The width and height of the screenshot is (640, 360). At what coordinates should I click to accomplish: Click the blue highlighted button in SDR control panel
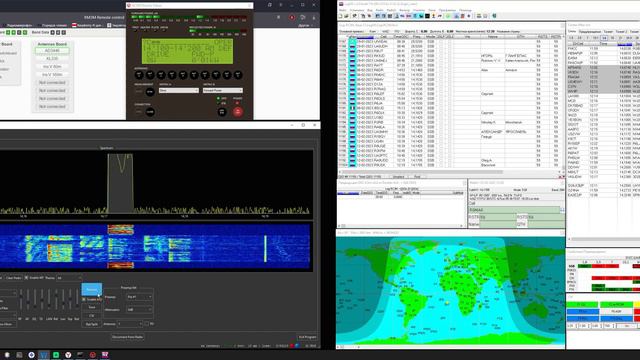click(91, 289)
